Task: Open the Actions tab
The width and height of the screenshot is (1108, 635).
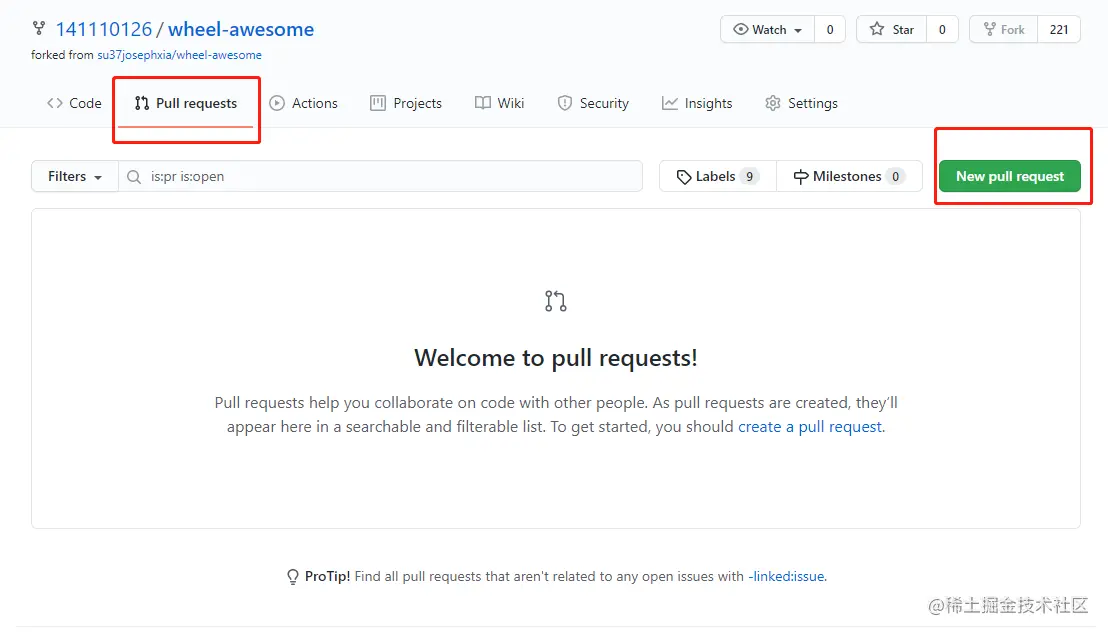Action: pyautogui.click(x=304, y=103)
